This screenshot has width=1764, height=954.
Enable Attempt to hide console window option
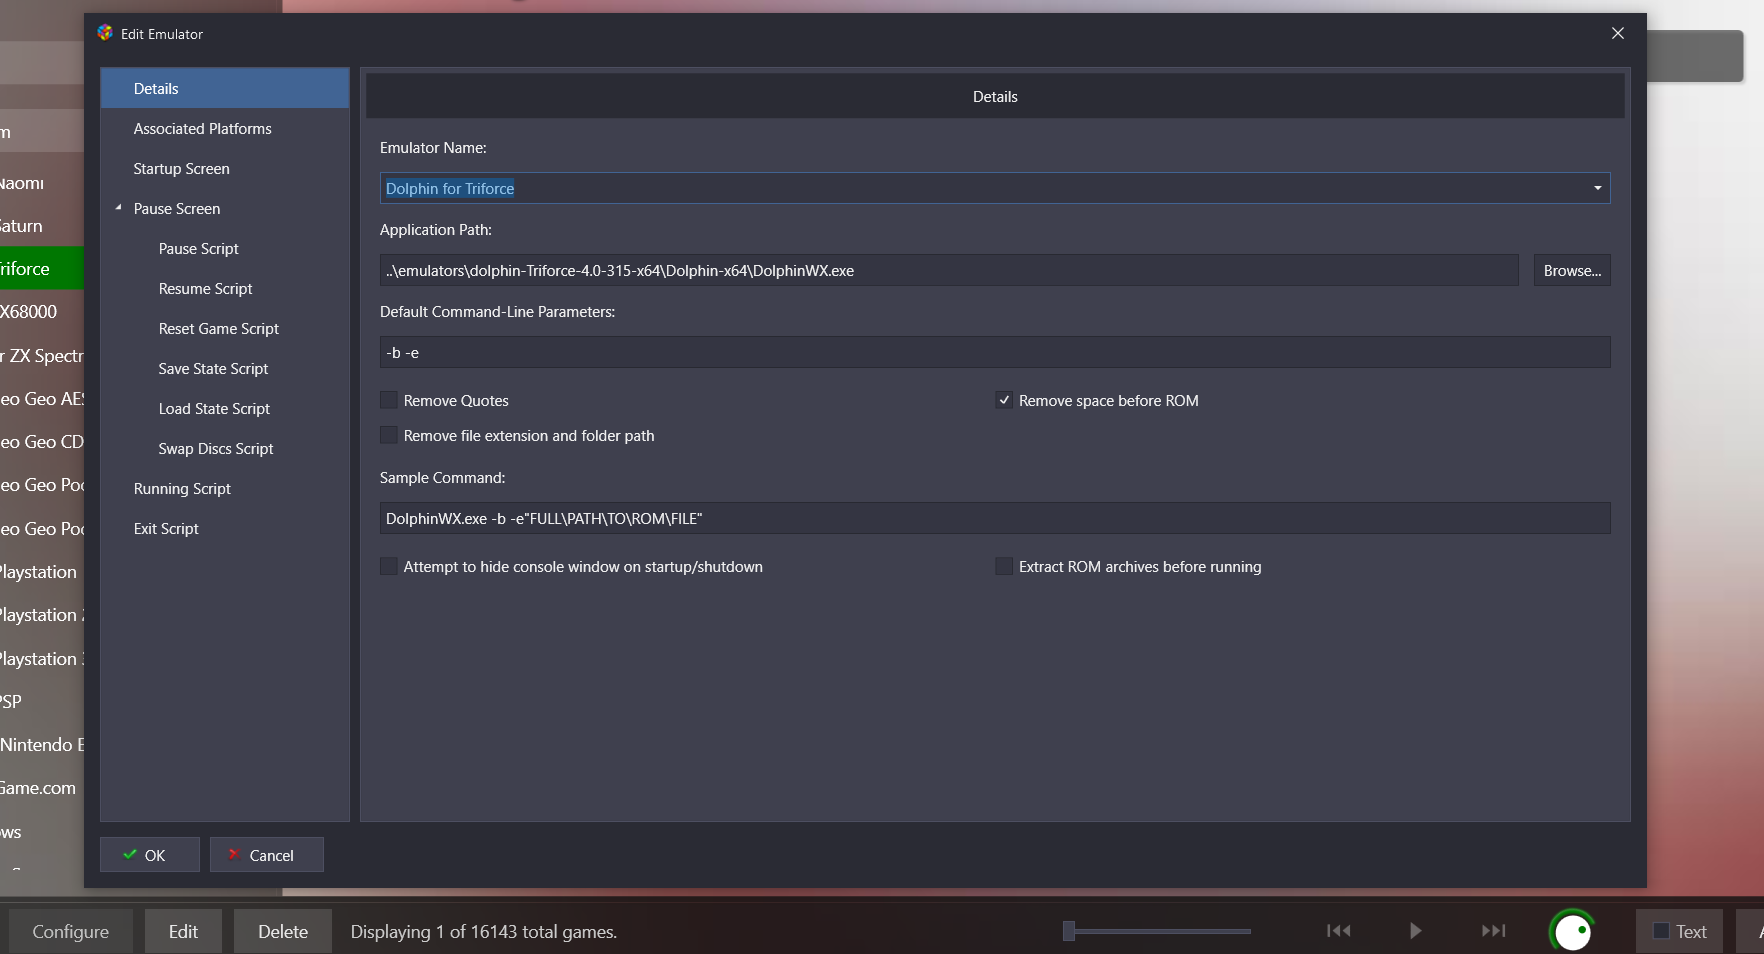(389, 566)
